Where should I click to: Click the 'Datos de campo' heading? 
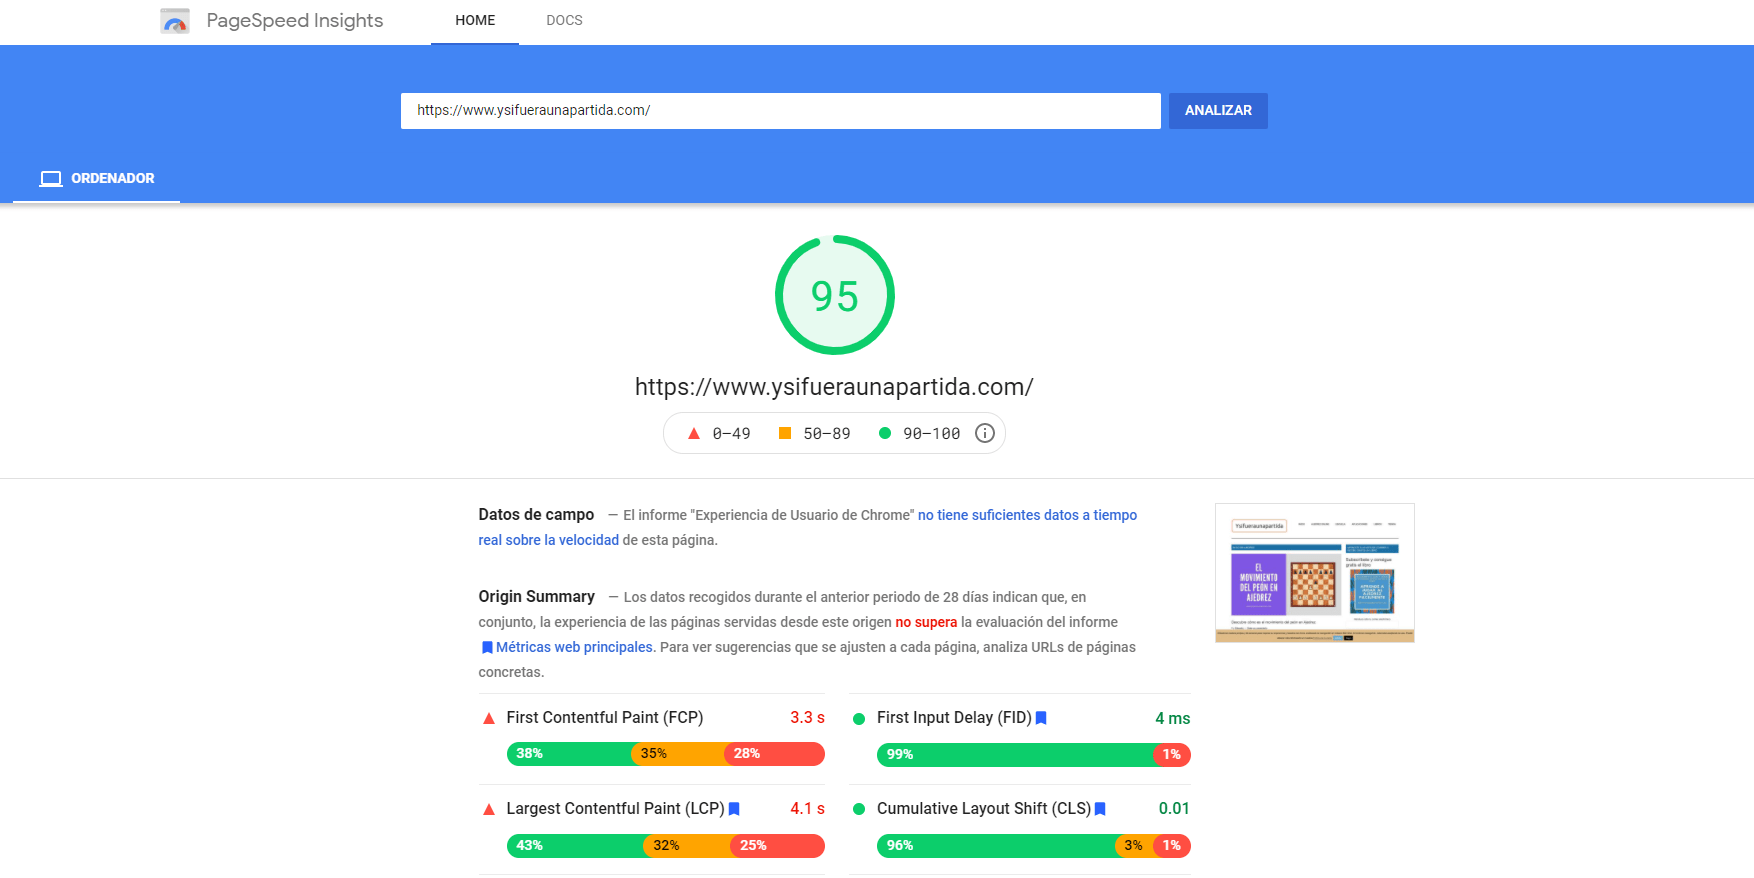[536, 515]
